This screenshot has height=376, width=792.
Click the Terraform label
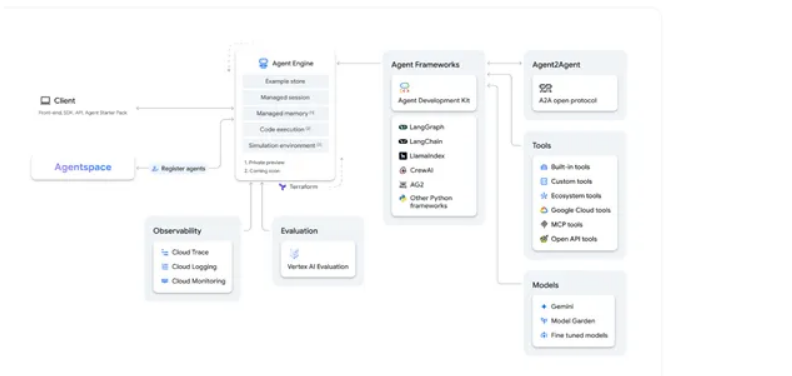304,187
